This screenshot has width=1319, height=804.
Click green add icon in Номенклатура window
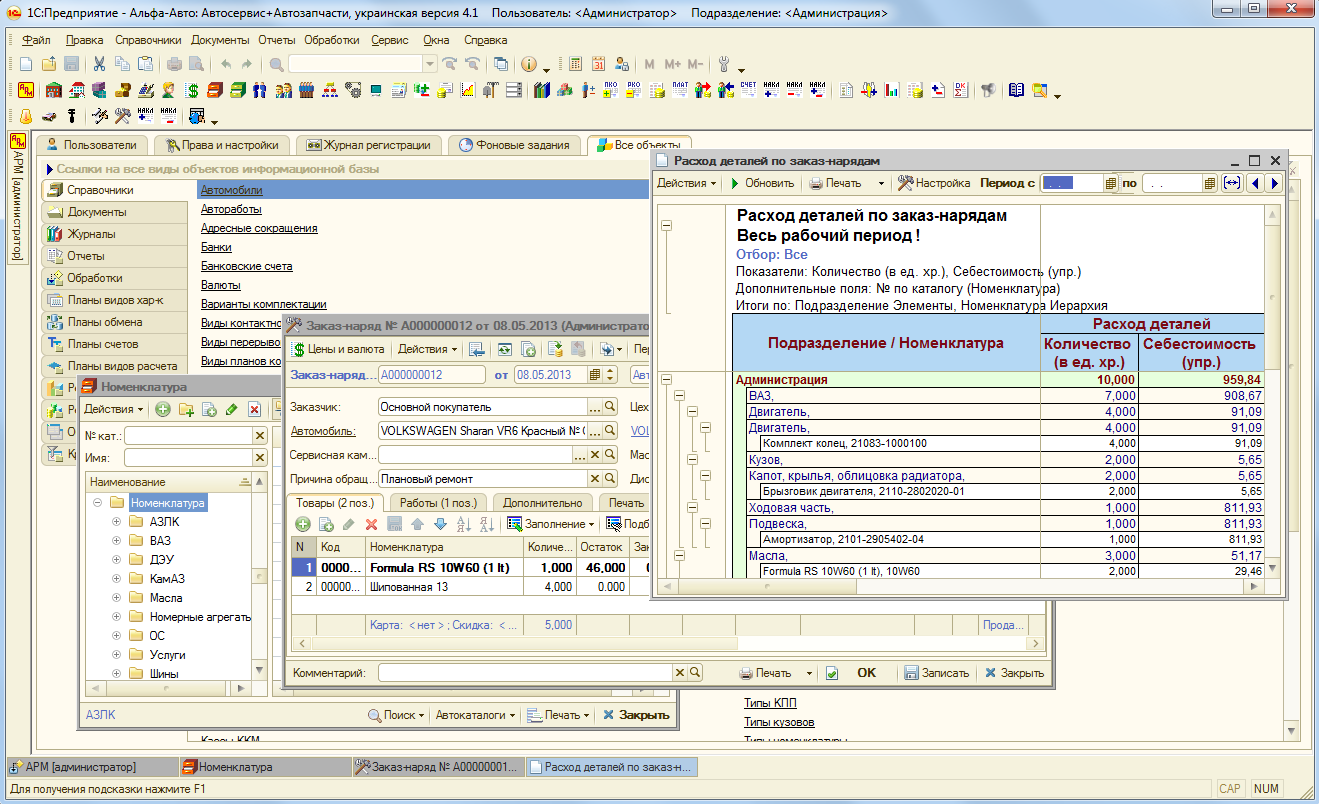163,409
